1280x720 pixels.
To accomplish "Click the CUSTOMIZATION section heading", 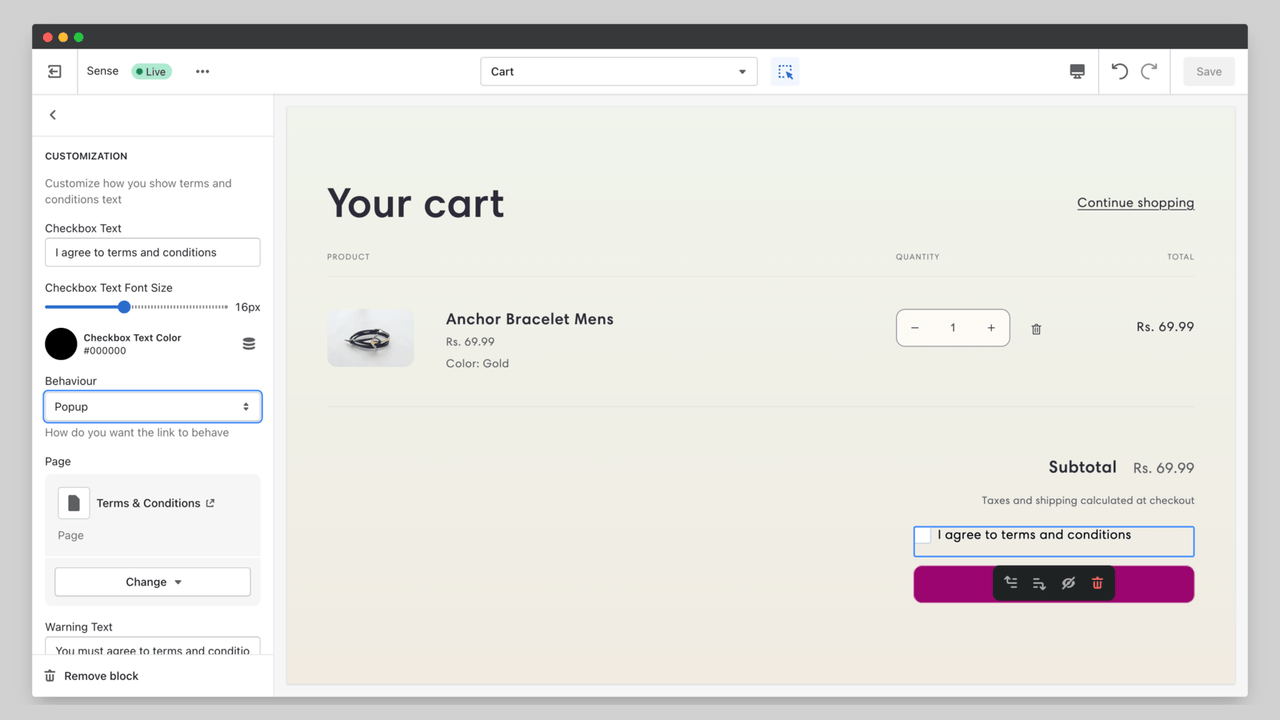I will point(86,156).
